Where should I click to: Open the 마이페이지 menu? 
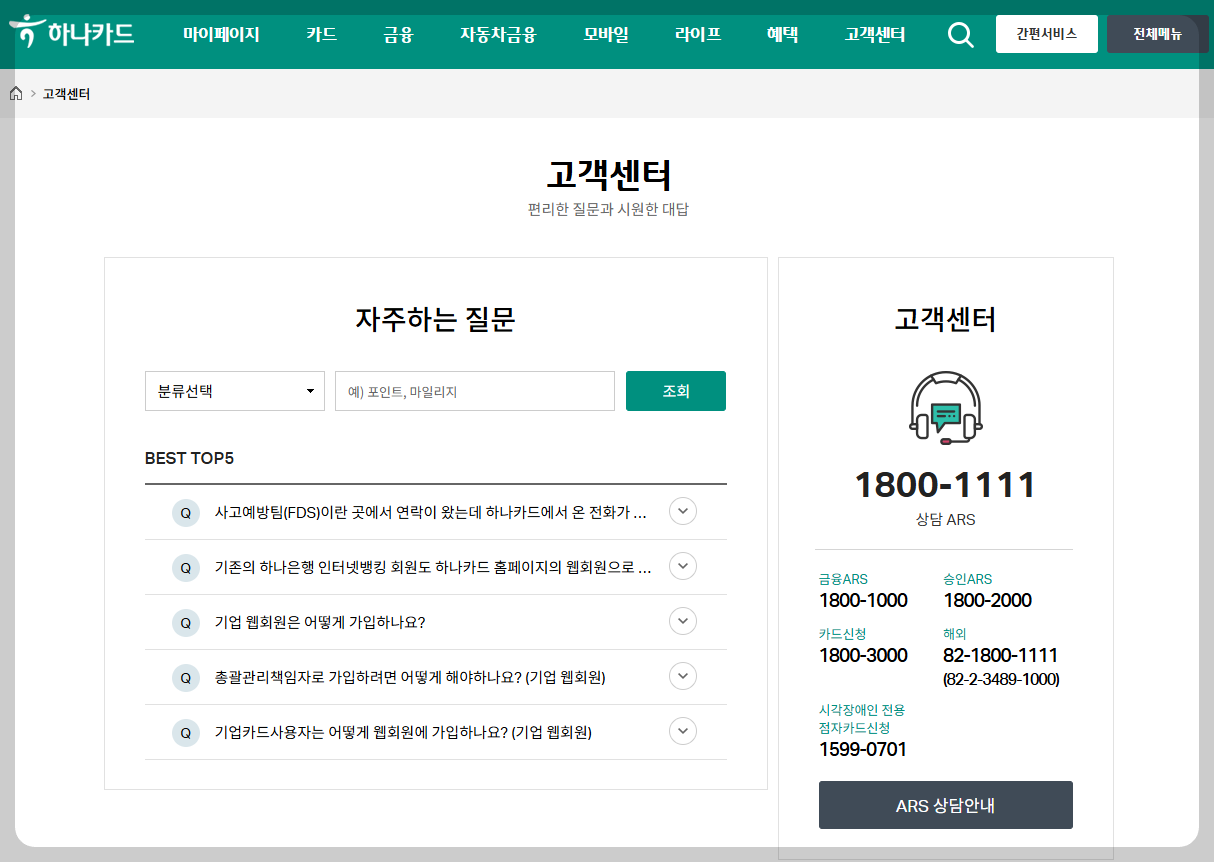pyautogui.click(x=221, y=34)
